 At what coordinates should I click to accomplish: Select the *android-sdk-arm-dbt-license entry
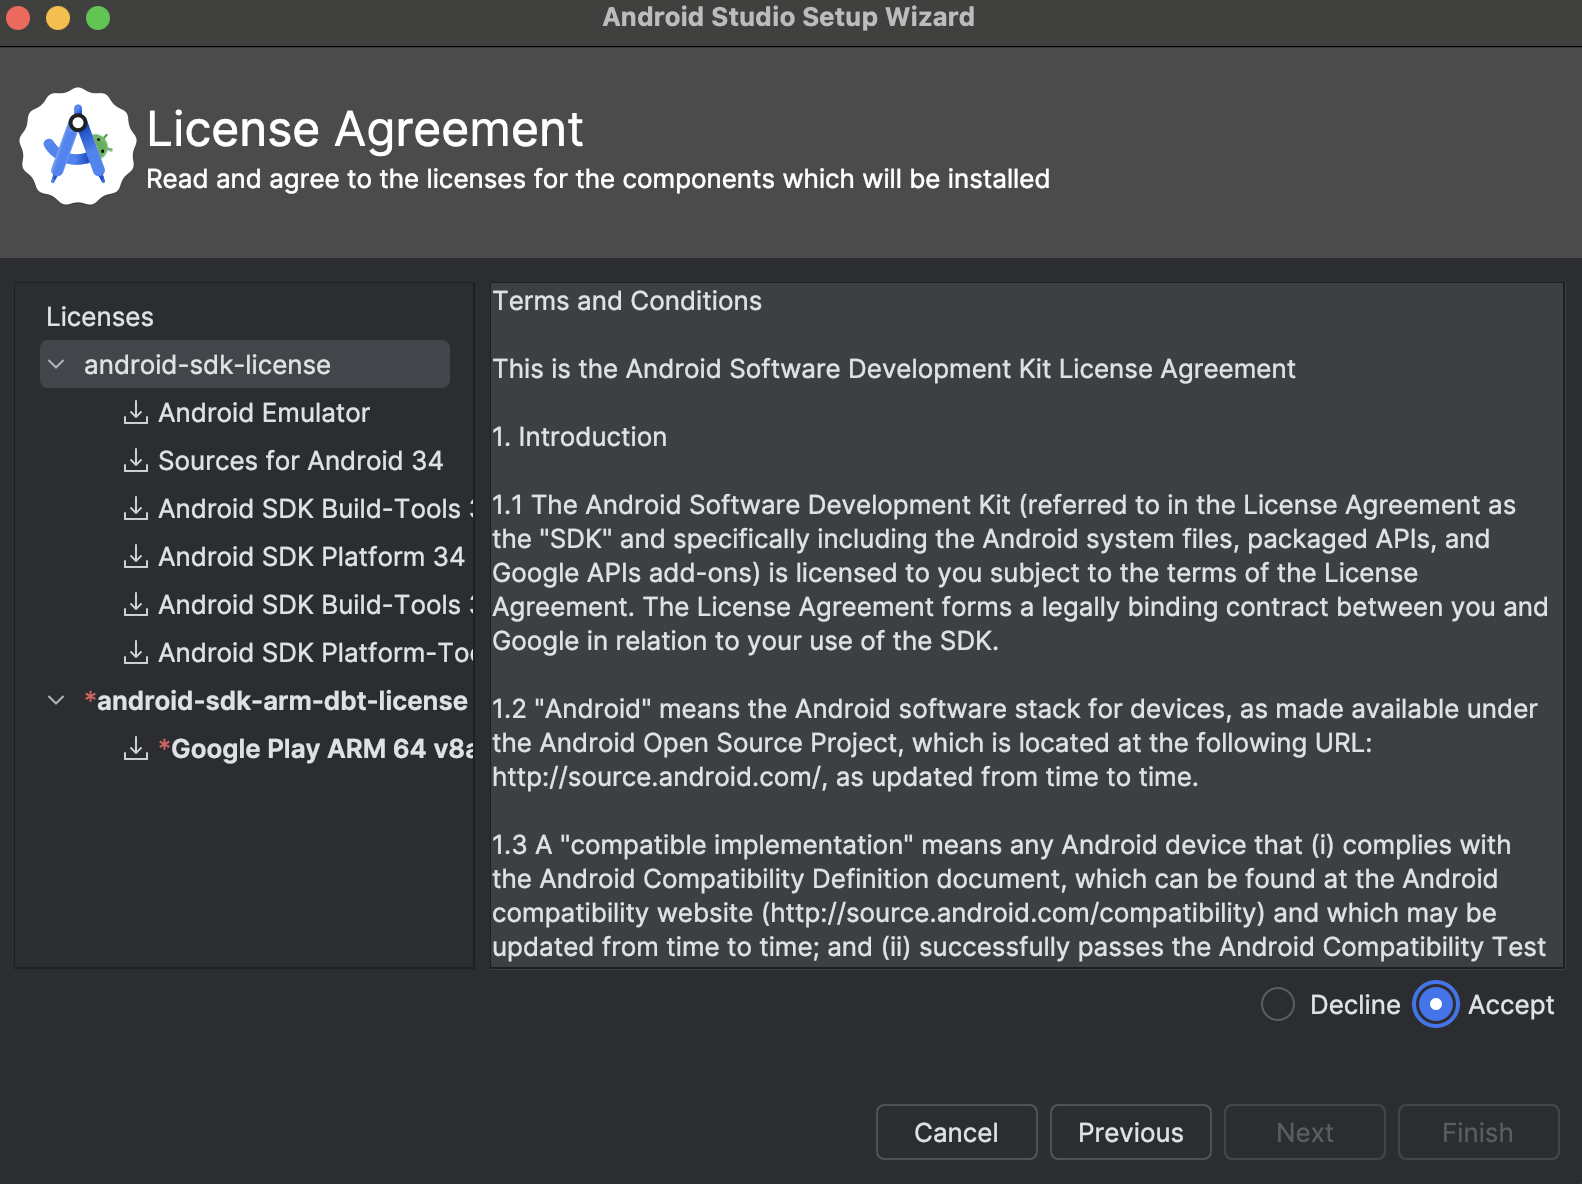point(276,701)
